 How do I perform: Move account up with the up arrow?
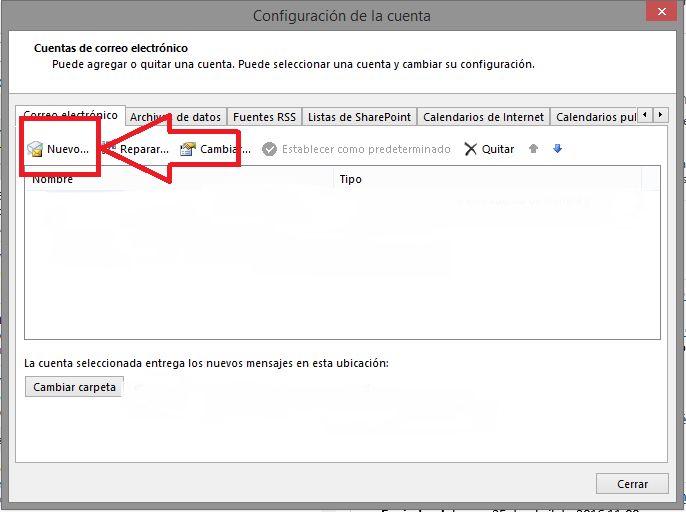[x=533, y=149]
